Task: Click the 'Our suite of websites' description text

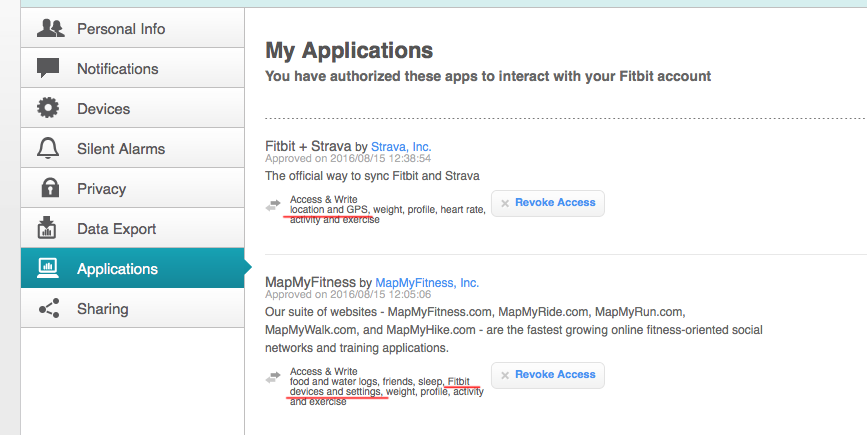Action: [514, 330]
